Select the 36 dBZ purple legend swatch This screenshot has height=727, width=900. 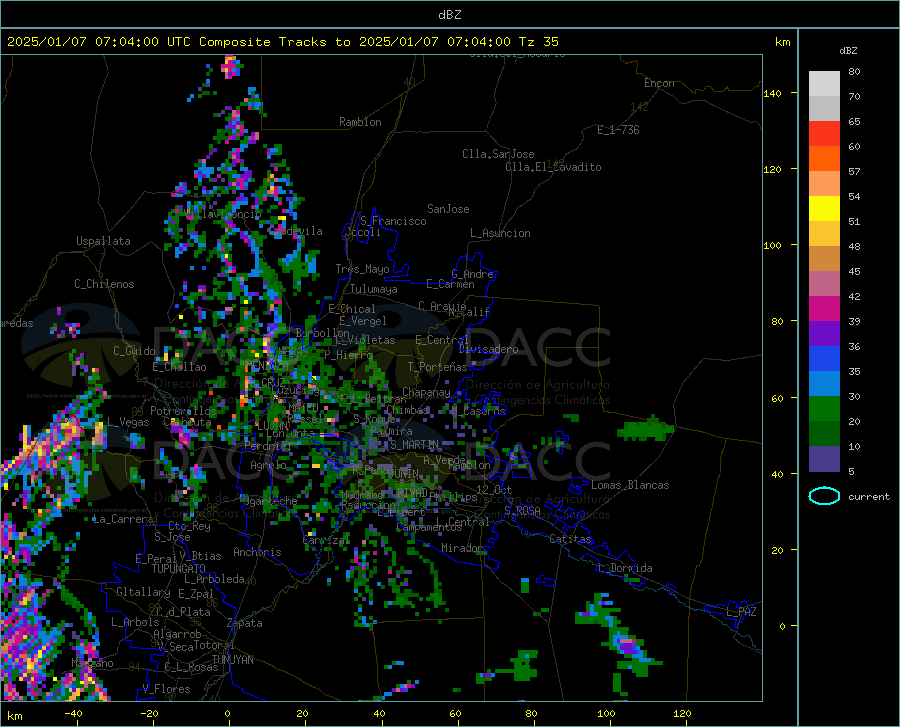tap(824, 333)
